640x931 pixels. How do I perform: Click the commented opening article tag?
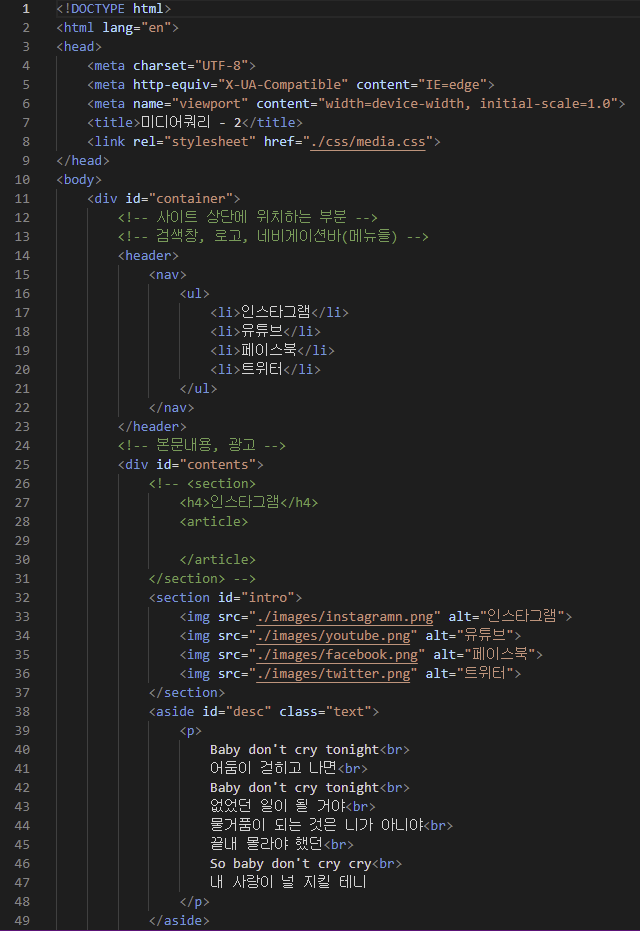click(214, 522)
